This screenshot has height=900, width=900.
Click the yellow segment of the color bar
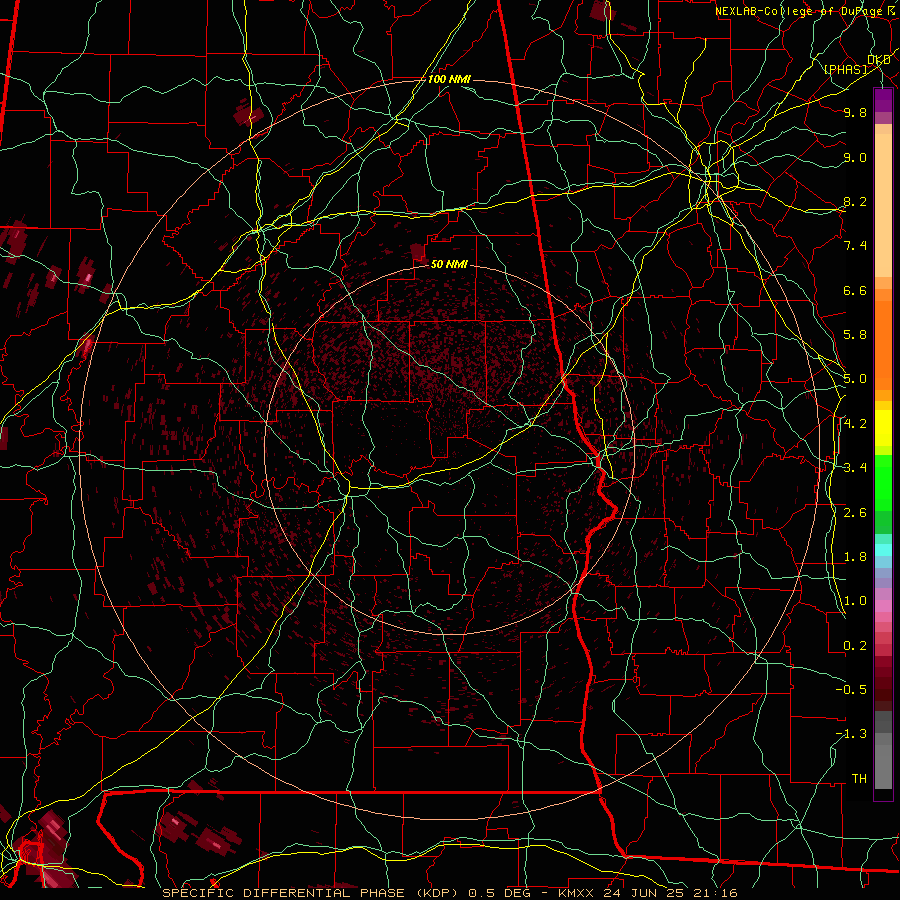883,428
